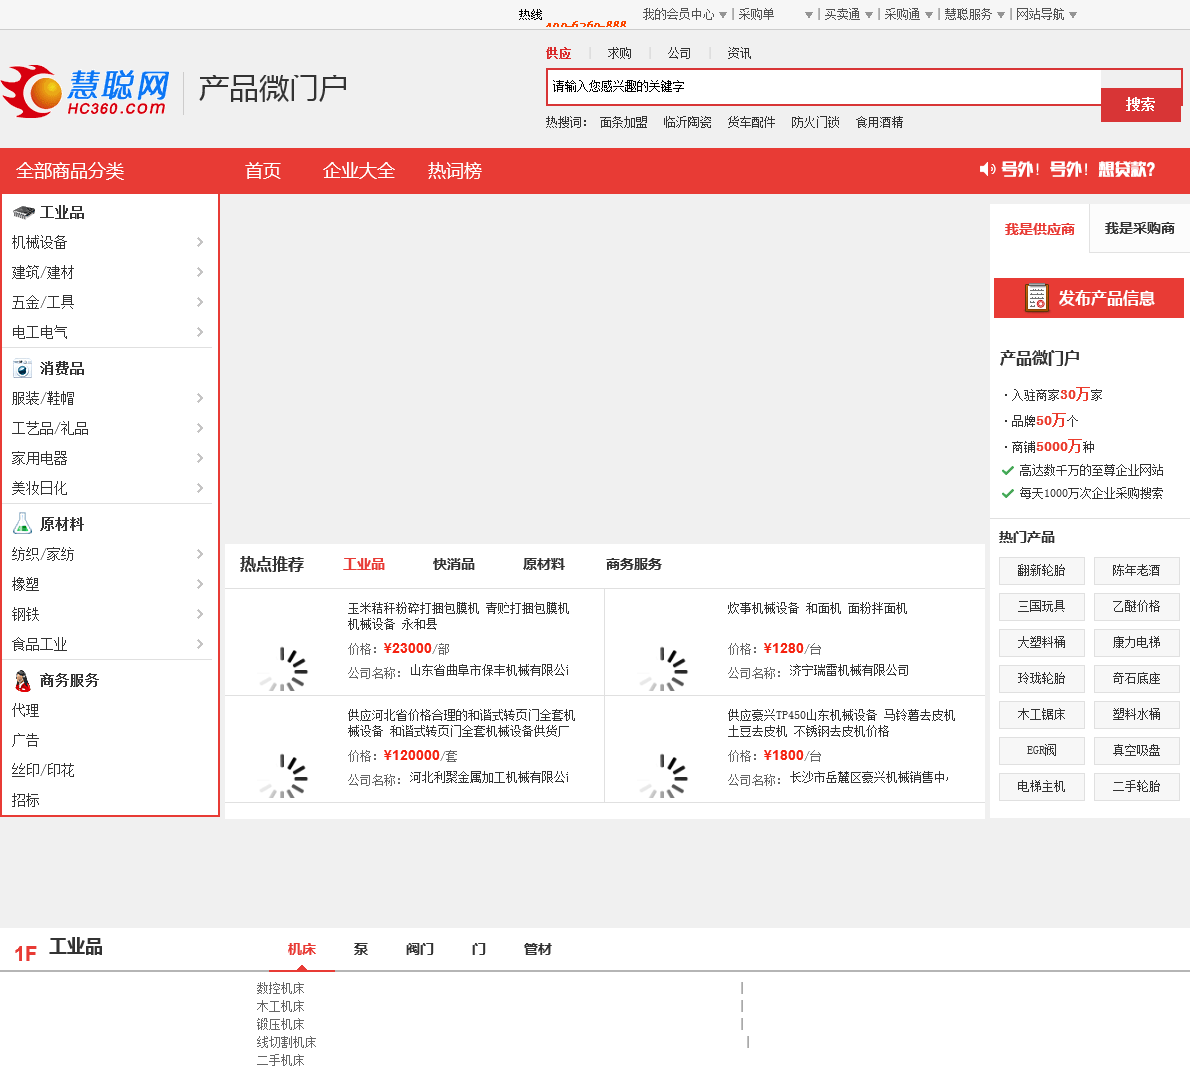Image resolution: width=1190 pixels, height=1082 pixels.
Task: Expand the 电工电气 category chevron
Action: (200, 332)
